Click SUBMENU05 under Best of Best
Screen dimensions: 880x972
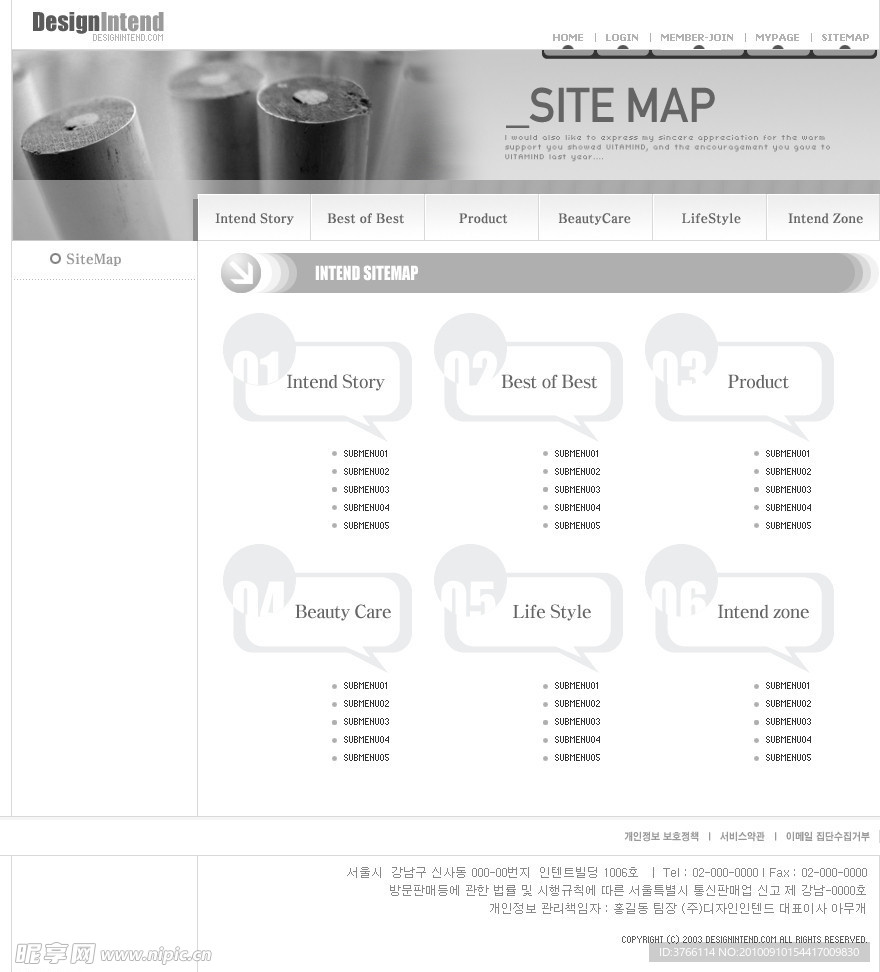point(577,526)
